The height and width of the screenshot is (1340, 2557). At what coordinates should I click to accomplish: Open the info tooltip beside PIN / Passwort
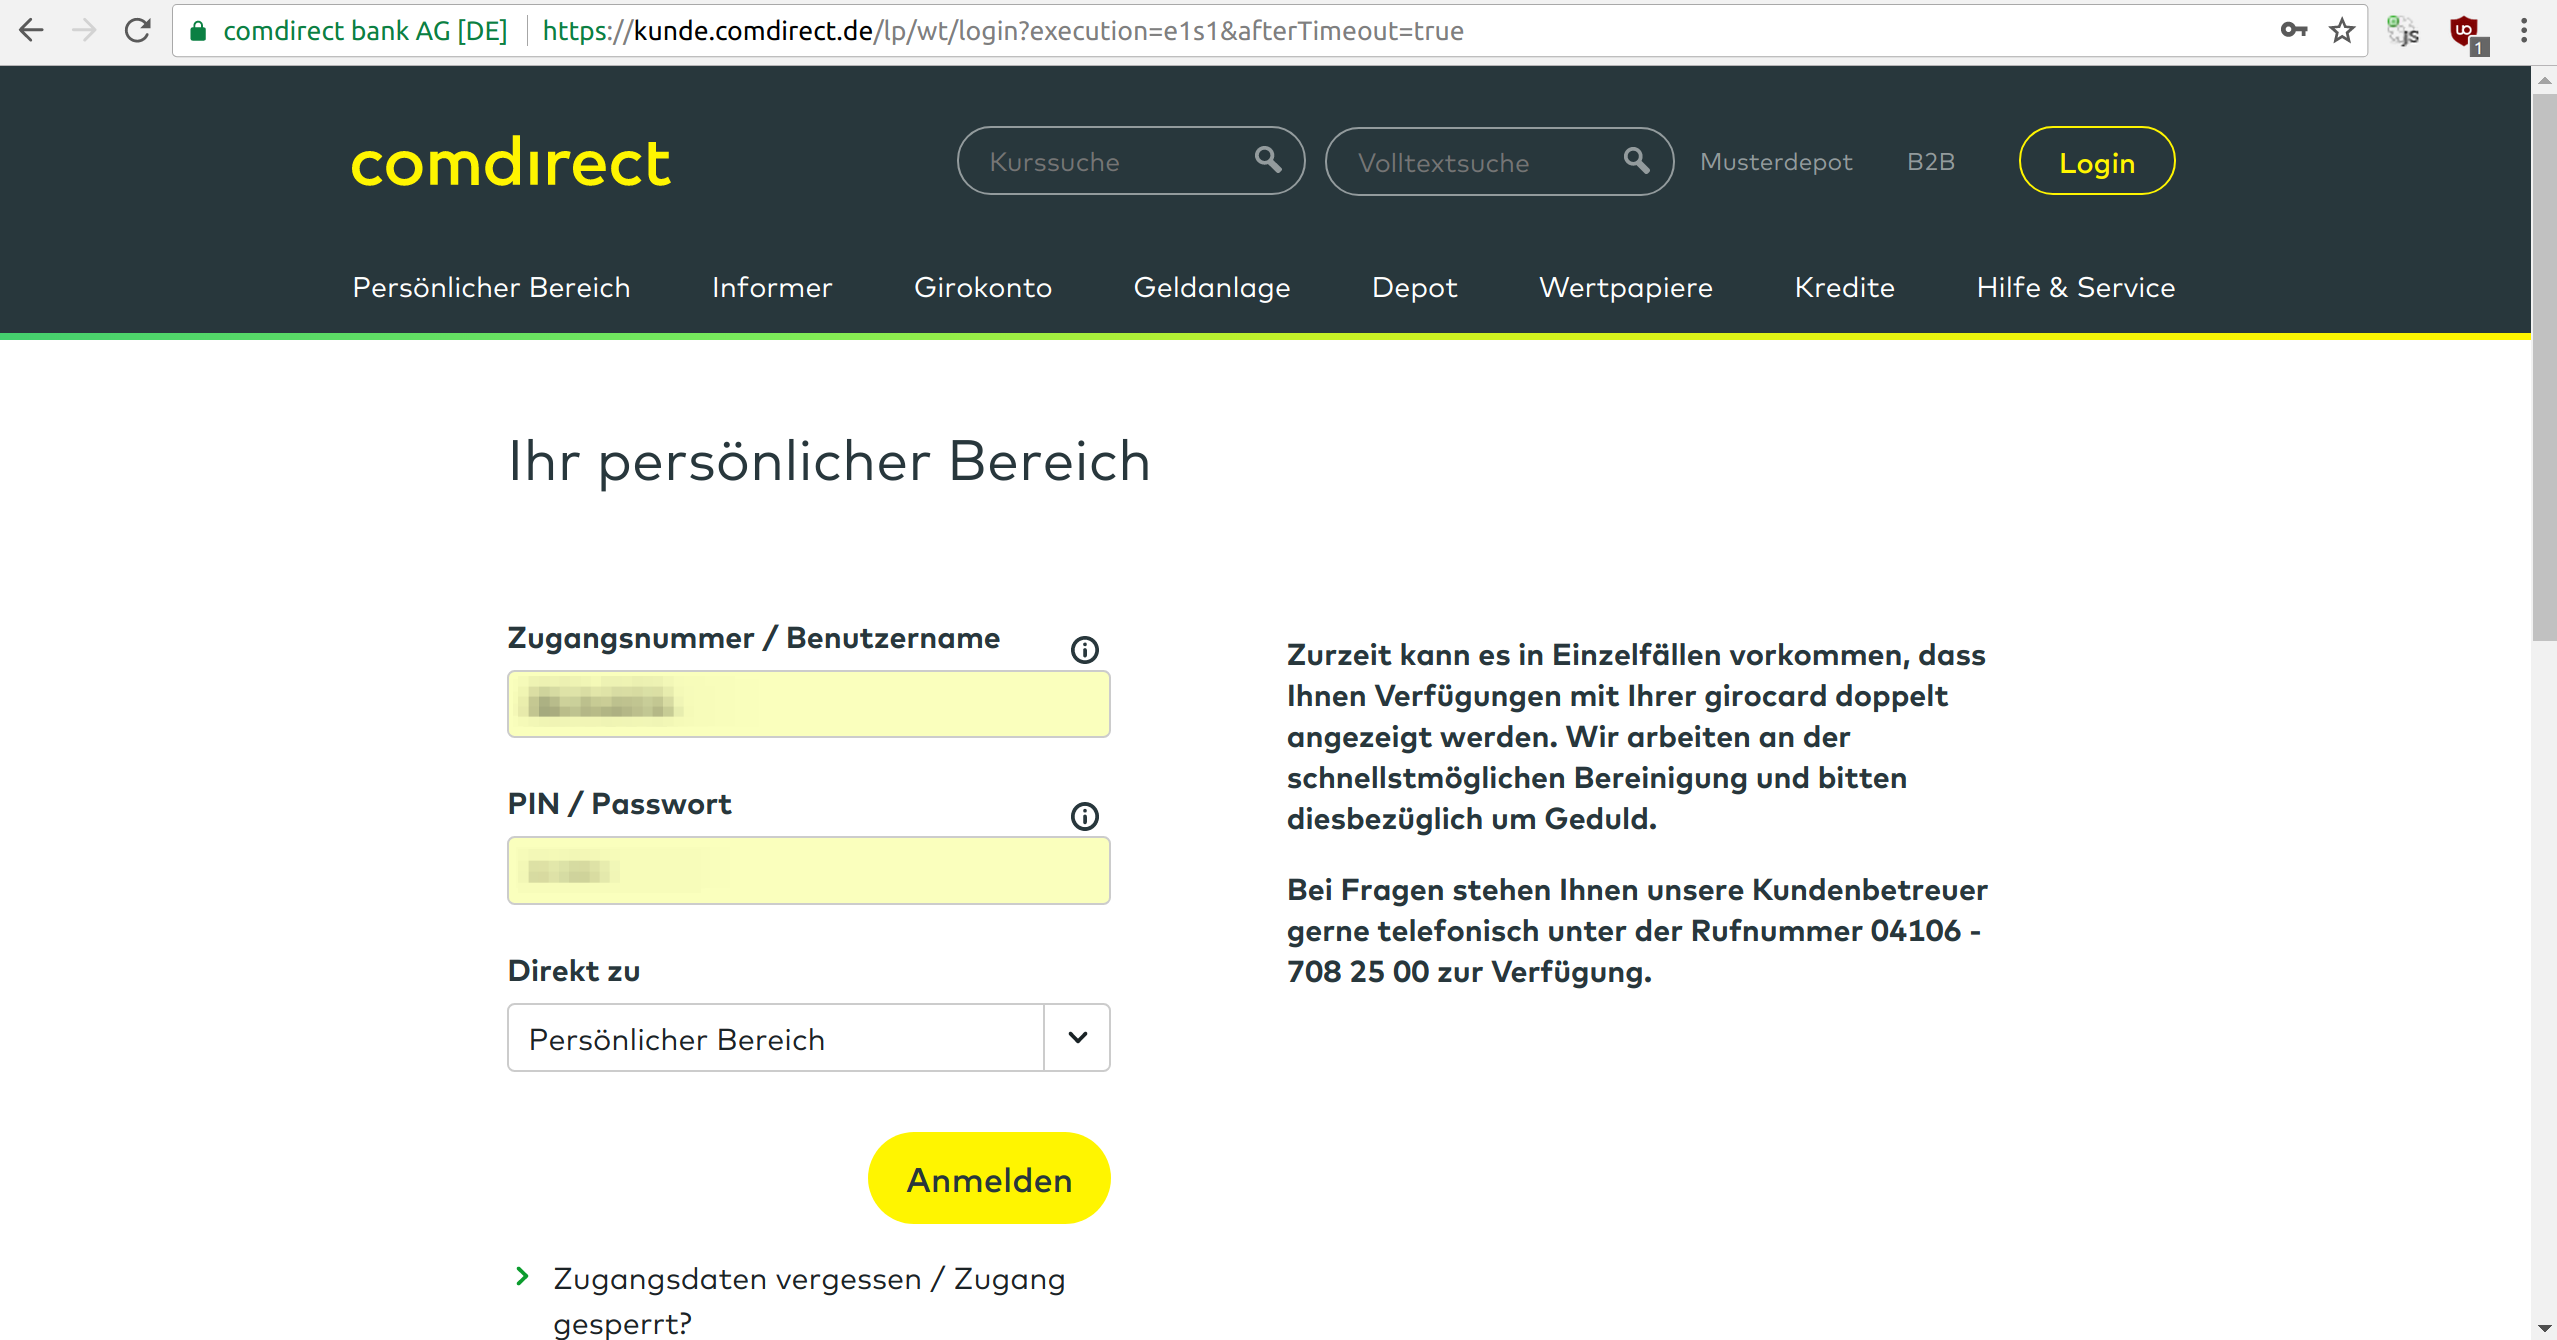coord(1084,815)
